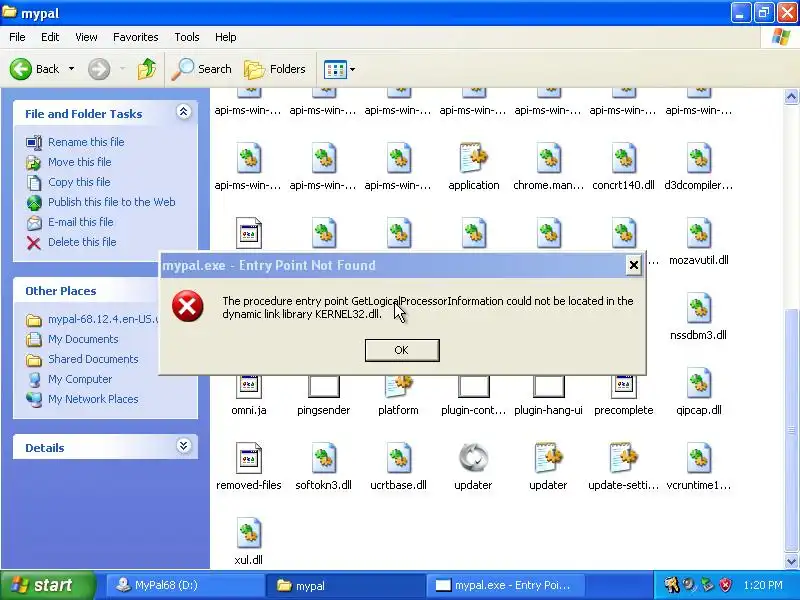
Task: Click Copy this file
Action: (79, 182)
